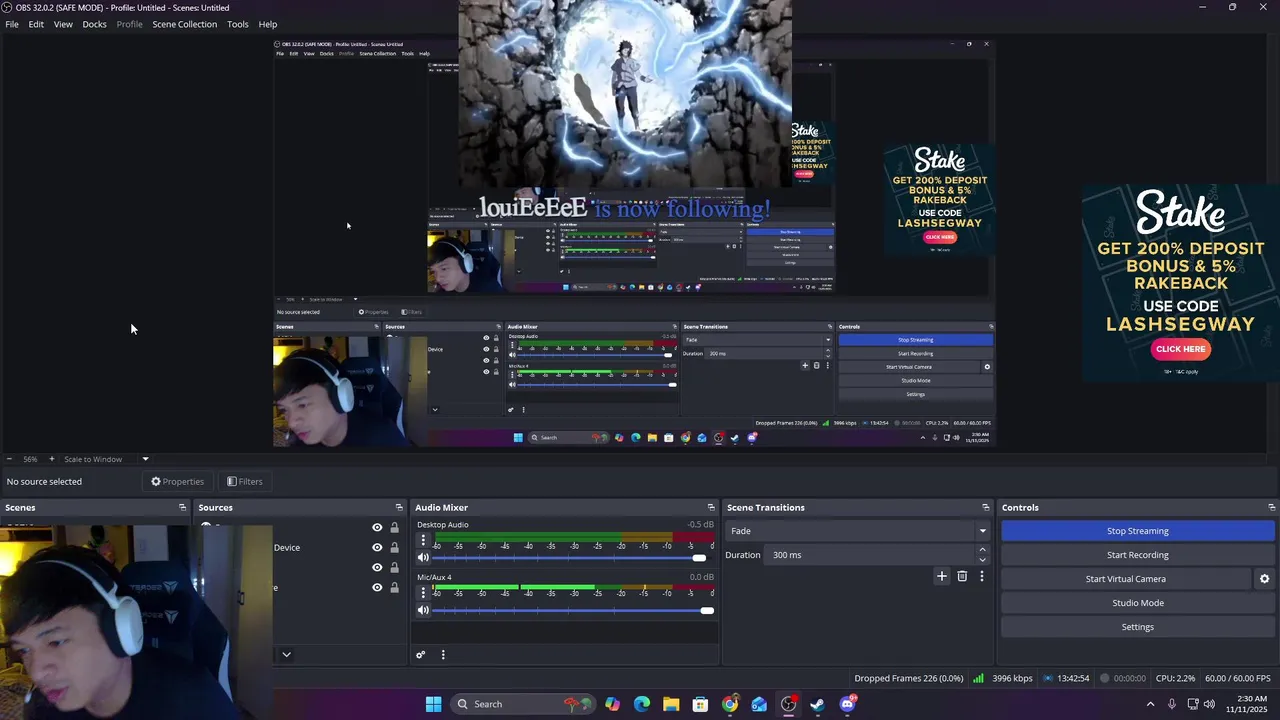
Task: Click Start Recording button
Action: pyautogui.click(x=1138, y=555)
